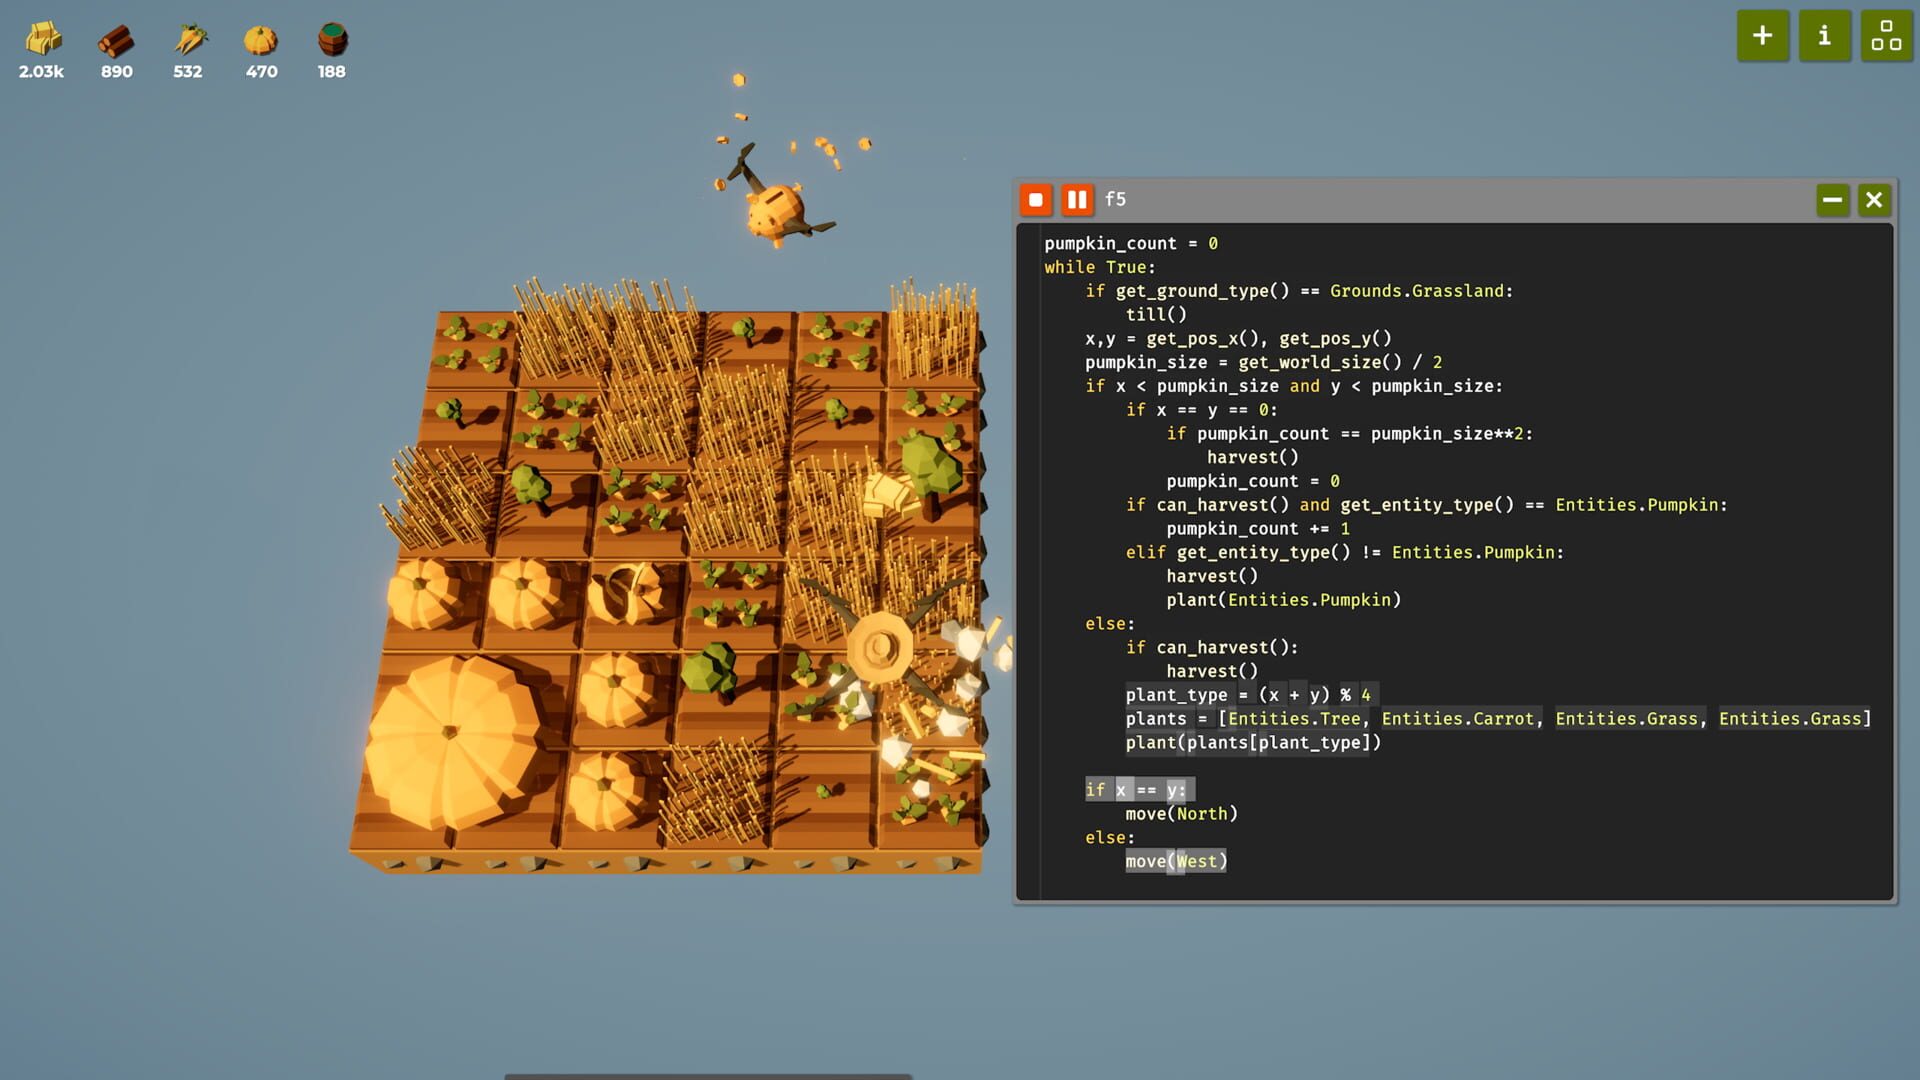
Task: Click the f5 window title to rename it
Action: pos(1115,199)
